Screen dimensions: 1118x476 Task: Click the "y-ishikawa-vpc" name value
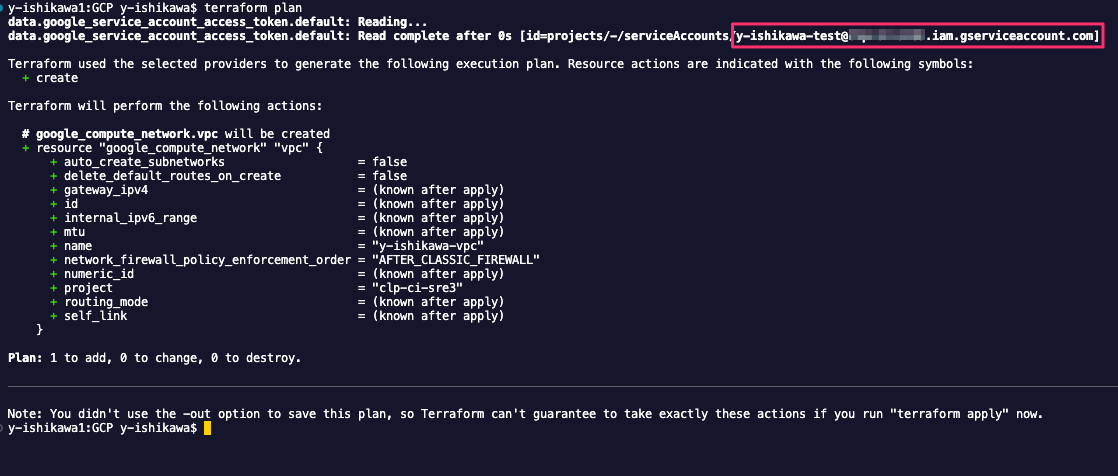point(428,245)
